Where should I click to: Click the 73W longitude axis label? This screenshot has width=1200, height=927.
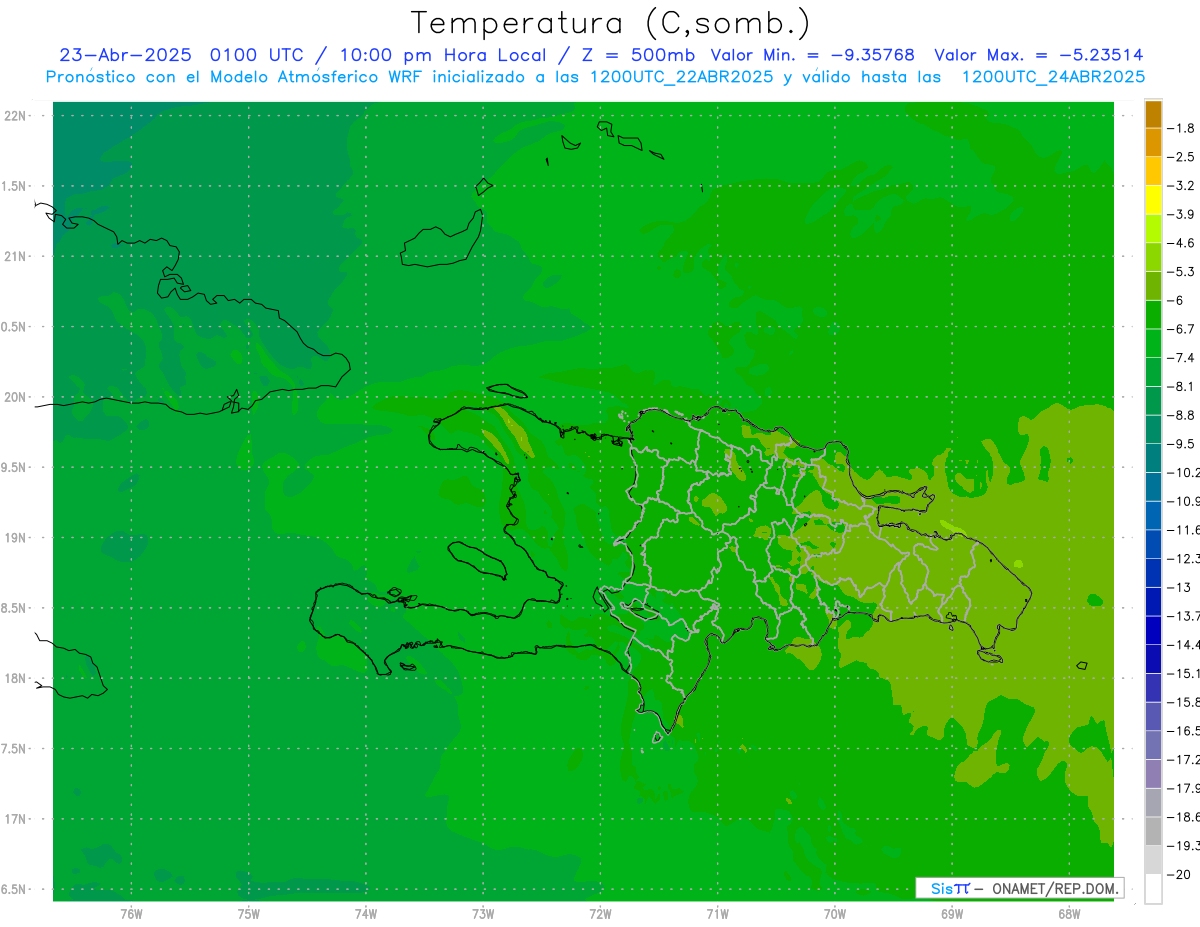click(483, 914)
